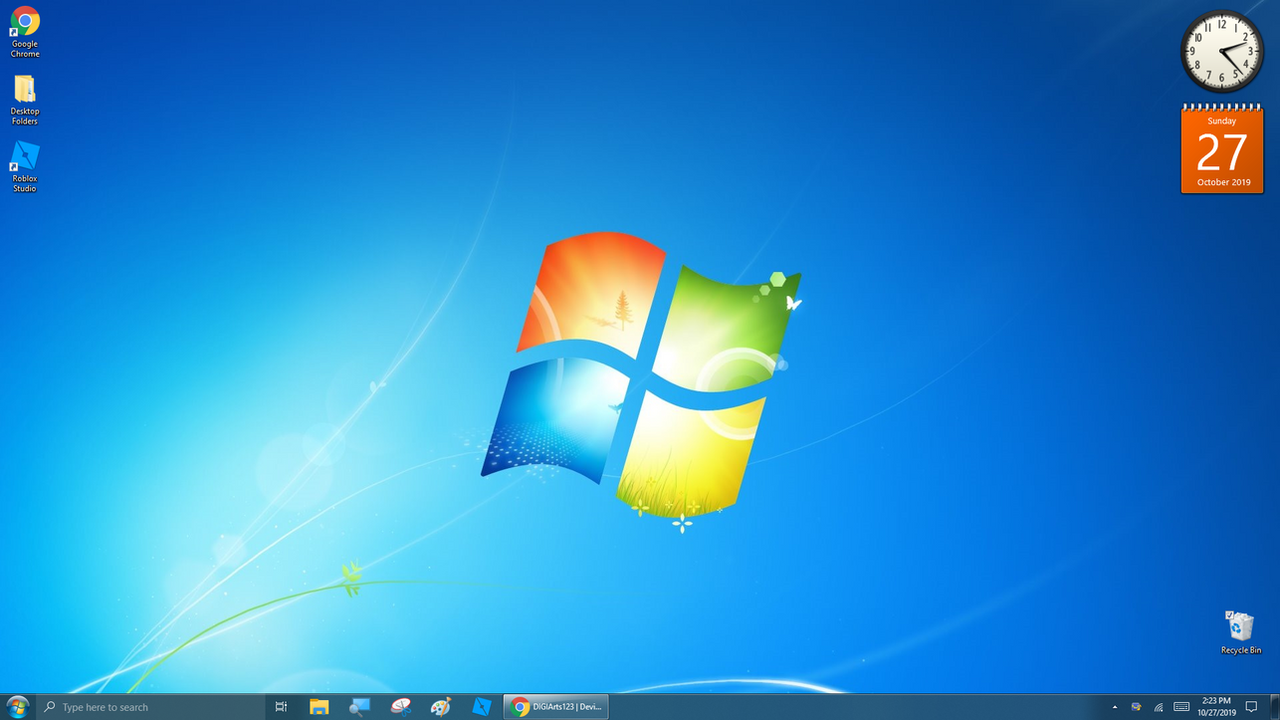Open the Recycle Bin on the desktop

click(1240, 632)
